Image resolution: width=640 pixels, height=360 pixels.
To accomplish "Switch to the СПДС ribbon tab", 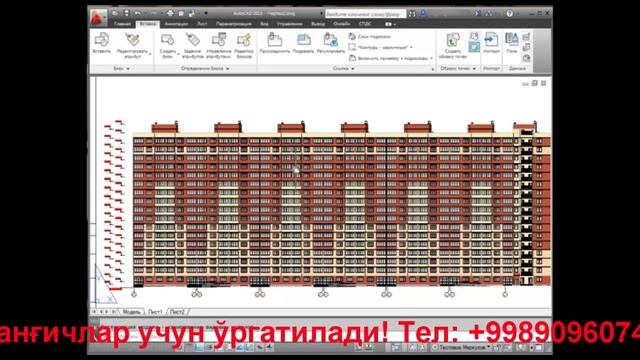I will pyautogui.click(x=365, y=24).
